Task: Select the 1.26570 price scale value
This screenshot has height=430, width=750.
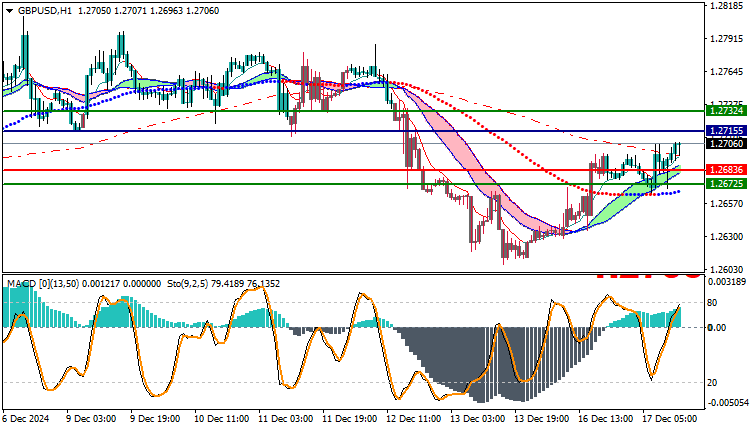Action: pyautogui.click(x=727, y=204)
